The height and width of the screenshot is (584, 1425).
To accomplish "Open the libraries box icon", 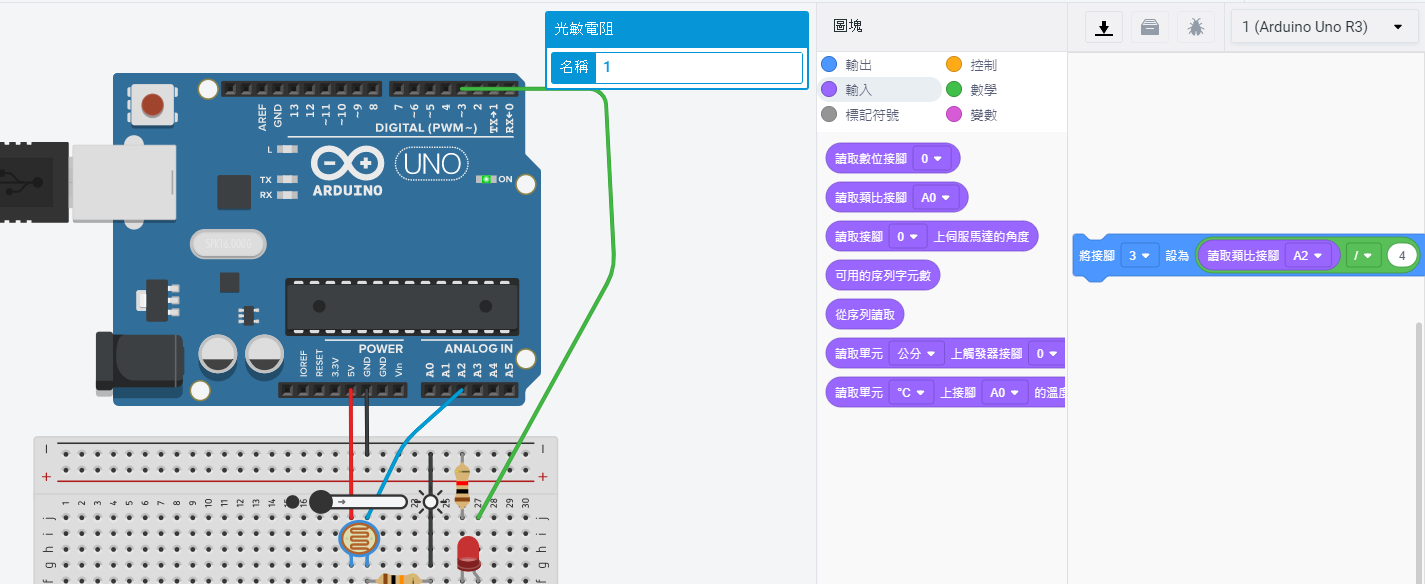I will coord(1150,28).
